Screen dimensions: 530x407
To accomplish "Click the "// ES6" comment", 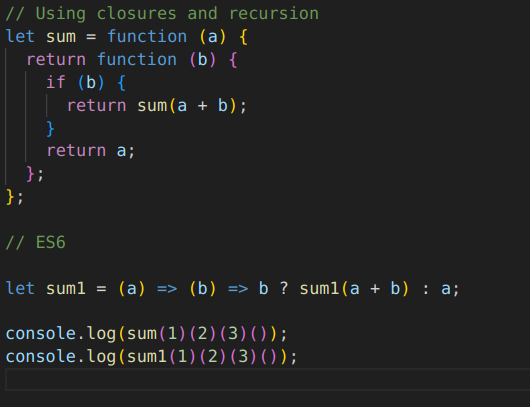I will click(35, 243).
